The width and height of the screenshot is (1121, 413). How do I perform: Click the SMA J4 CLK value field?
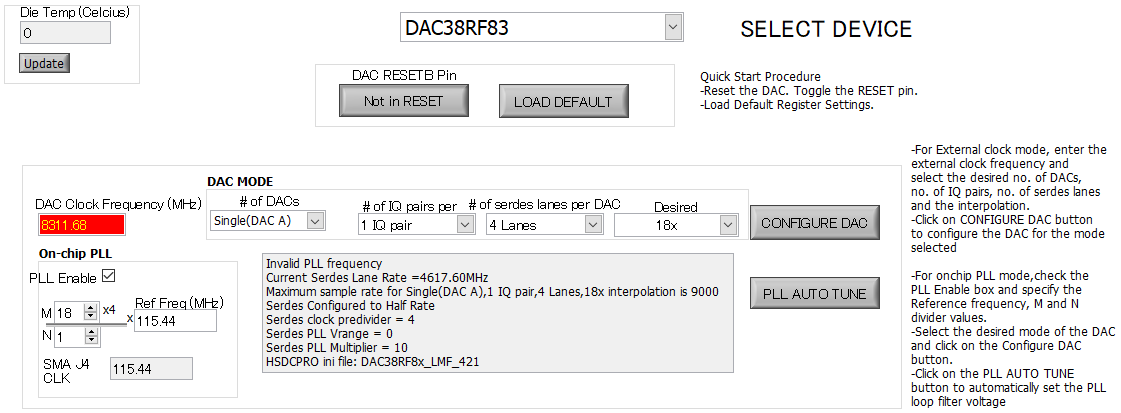click(151, 369)
